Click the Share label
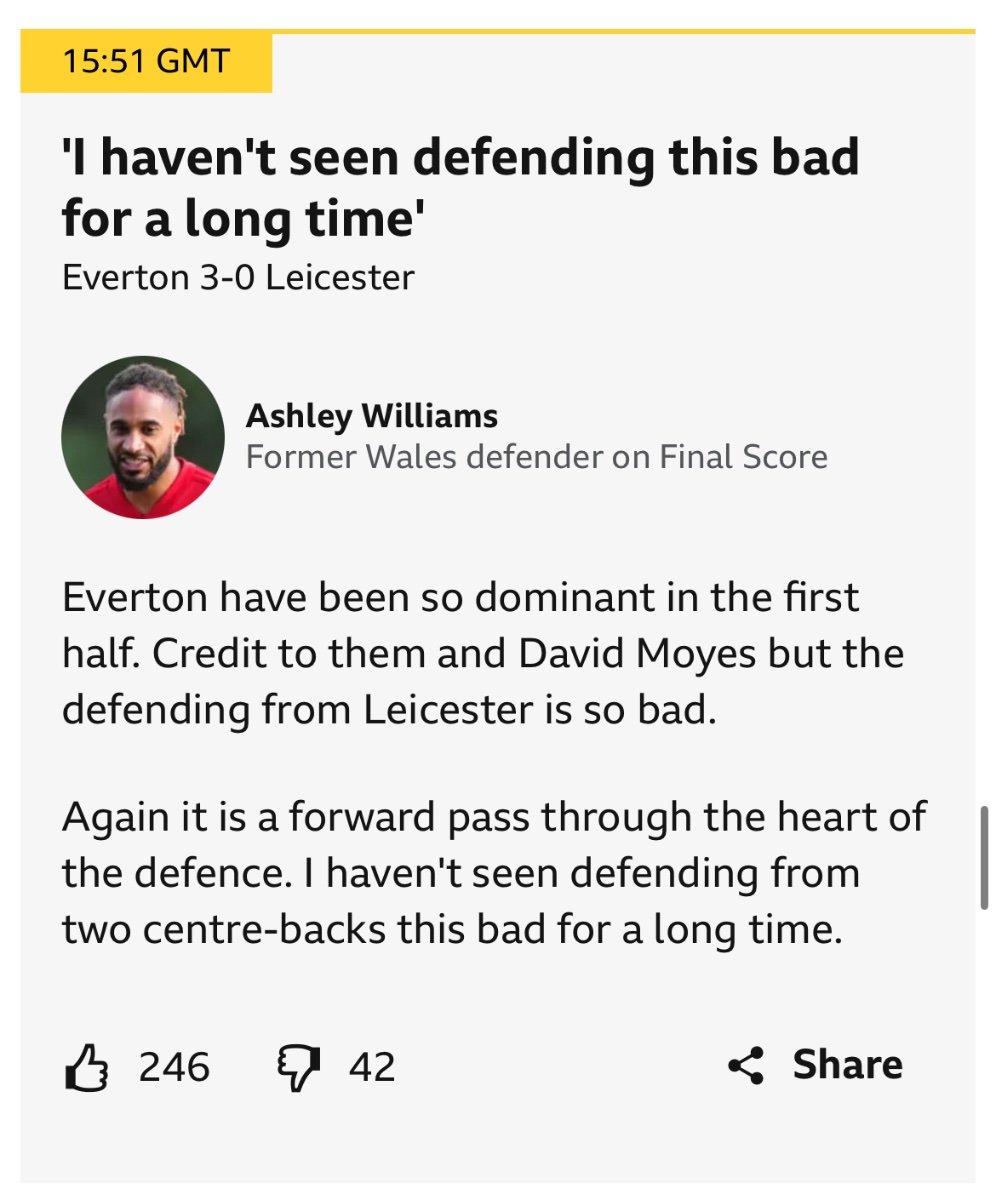996x1200 pixels. click(x=848, y=1065)
